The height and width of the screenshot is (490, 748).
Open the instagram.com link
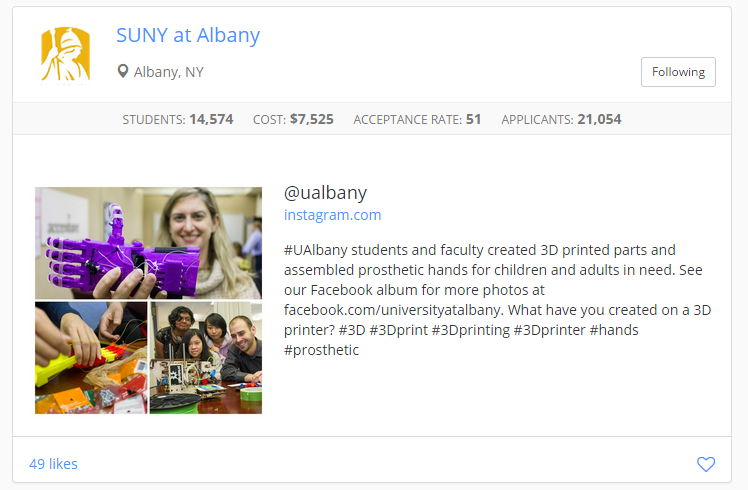(x=332, y=215)
